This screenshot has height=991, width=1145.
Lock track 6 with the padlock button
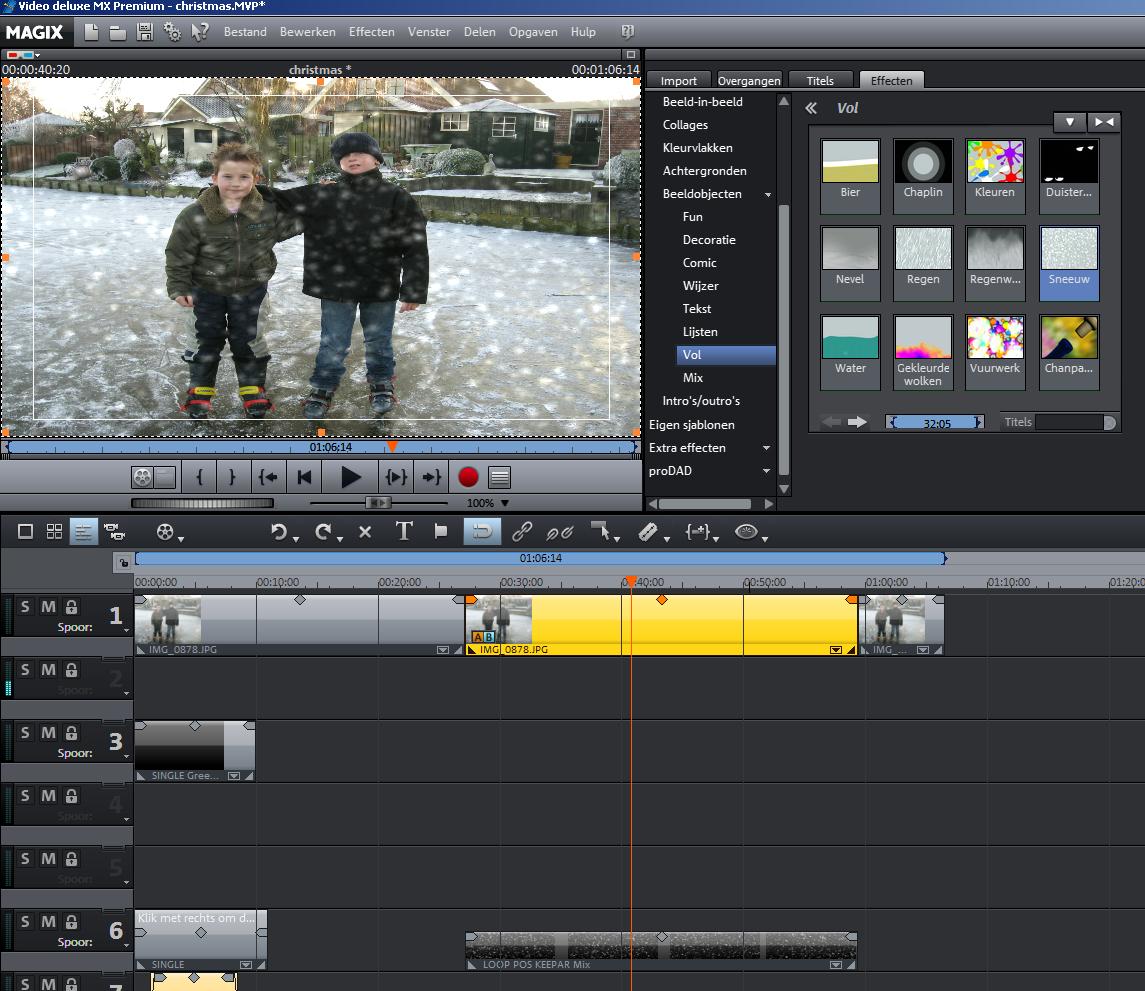click(71, 922)
